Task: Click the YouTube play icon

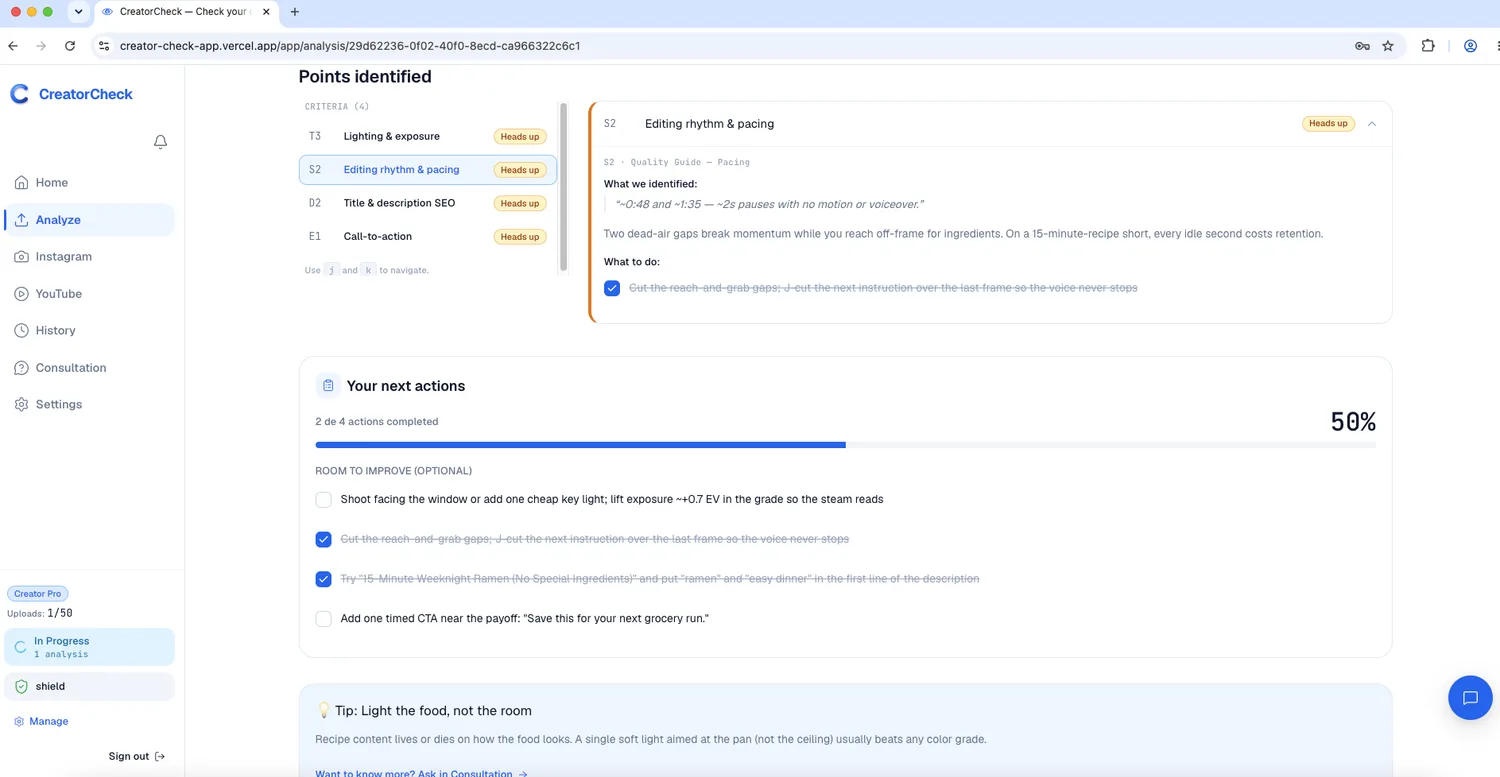Action: [21, 294]
